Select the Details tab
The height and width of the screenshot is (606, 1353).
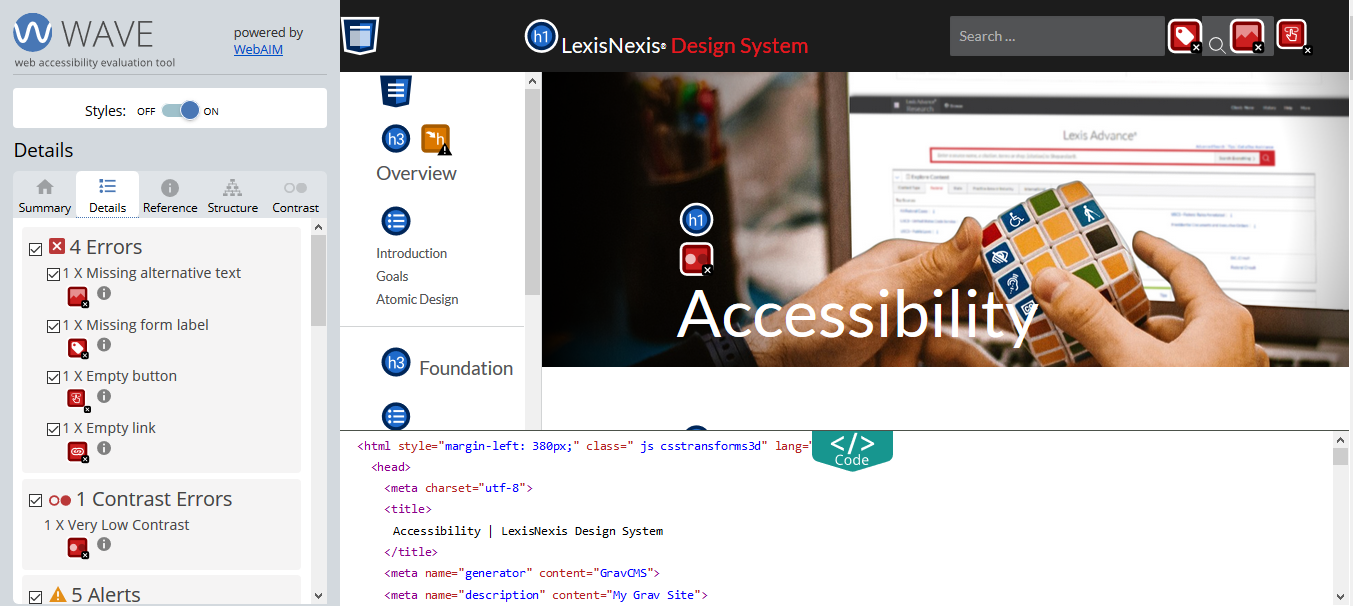tap(107, 196)
